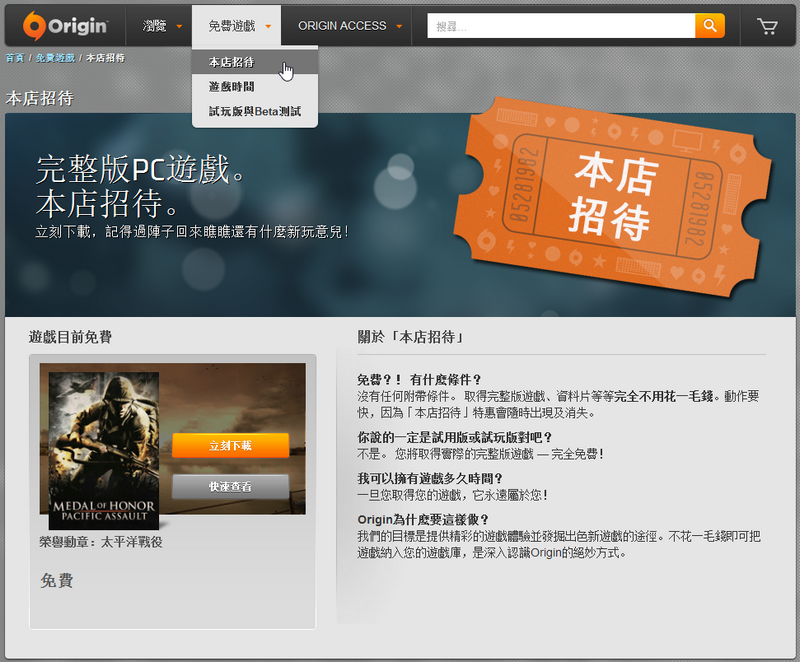Screen dimensions: 800x662
Task: Click the Origin為什麼要這樣做？ question
Action: tap(423, 520)
